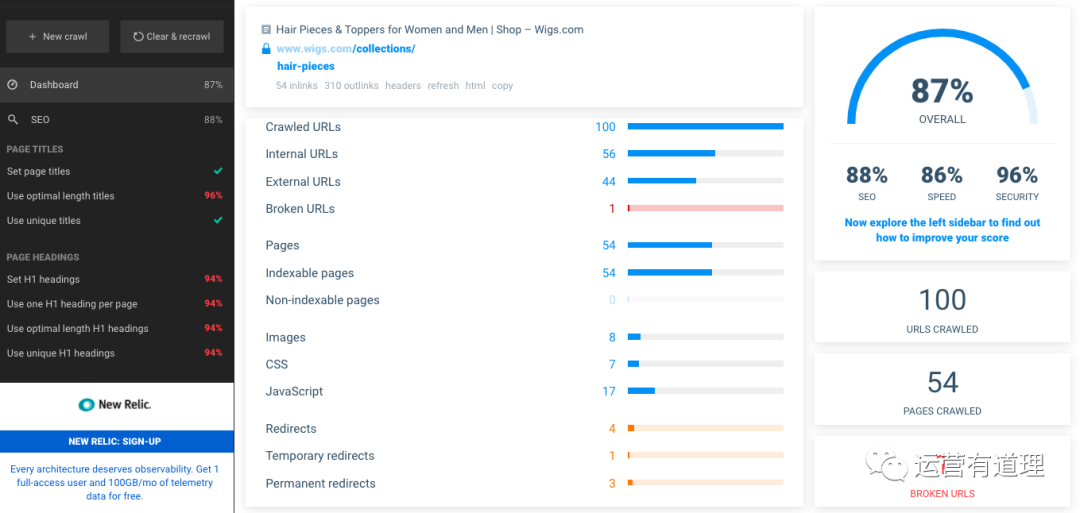Open the Use unique H1 headings check
The width and height of the screenshot is (1080, 513).
click(x=61, y=353)
